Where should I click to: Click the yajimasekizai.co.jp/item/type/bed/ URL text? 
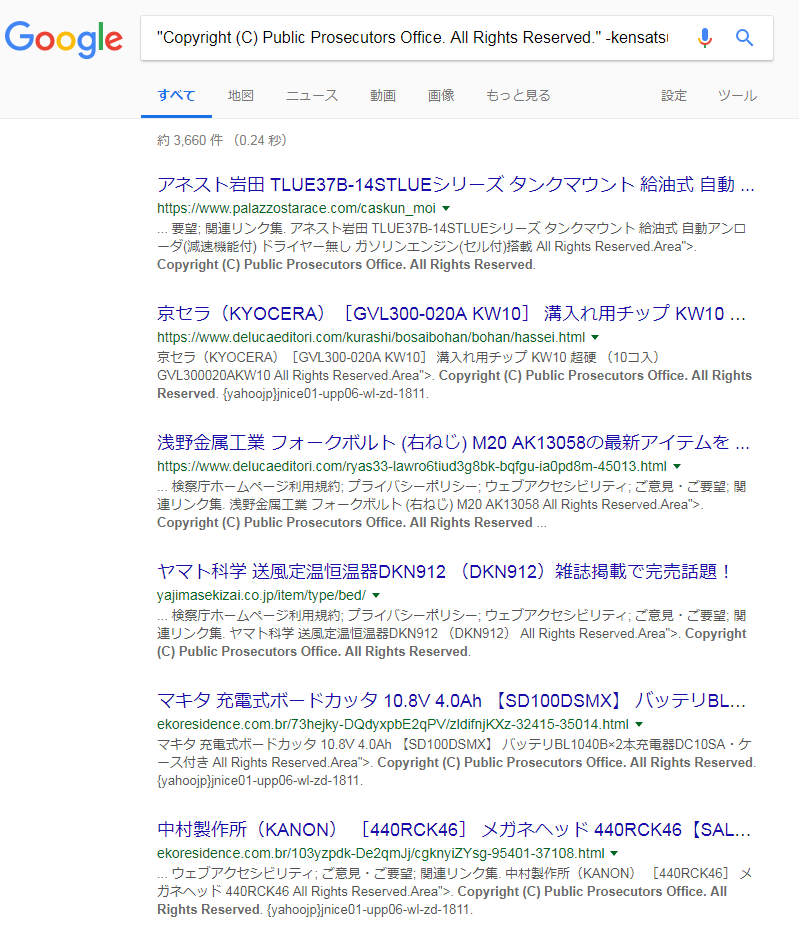tap(261, 595)
